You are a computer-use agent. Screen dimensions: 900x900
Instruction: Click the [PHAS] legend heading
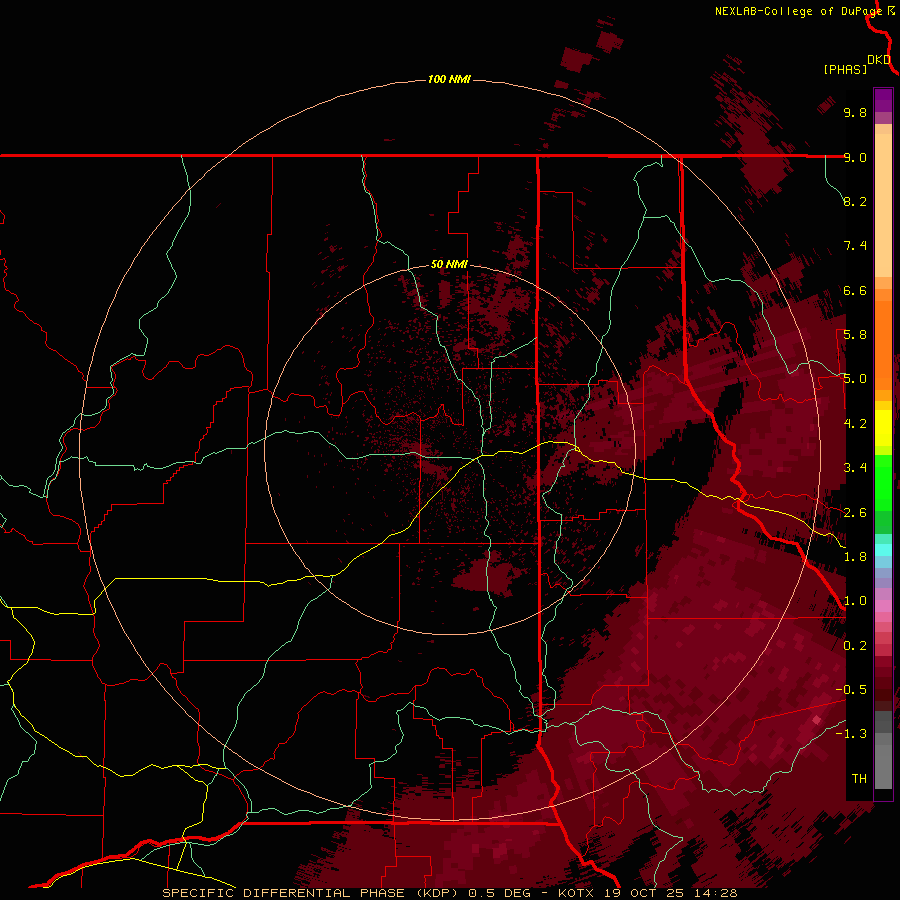point(845,69)
